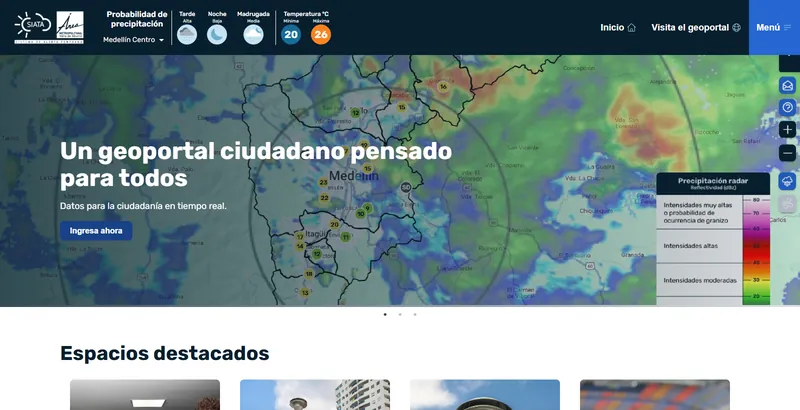The width and height of the screenshot is (800, 410).
Task: Click the Precipitación radar legend header
Action: click(x=713, y=183)
